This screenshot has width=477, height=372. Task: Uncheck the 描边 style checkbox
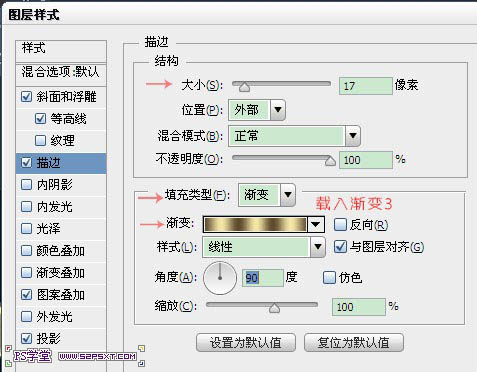tap(26, 163)
